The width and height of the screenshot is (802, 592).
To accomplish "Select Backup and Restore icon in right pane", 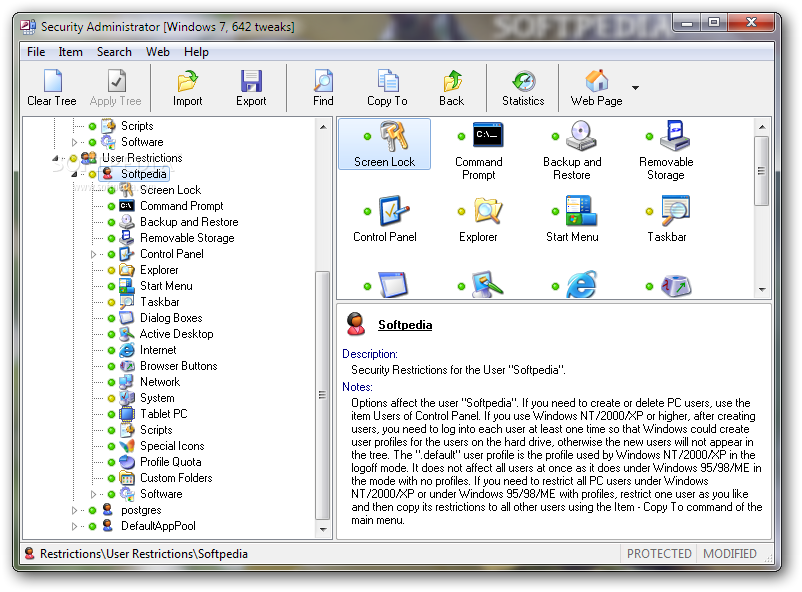I will coord(581,136).
